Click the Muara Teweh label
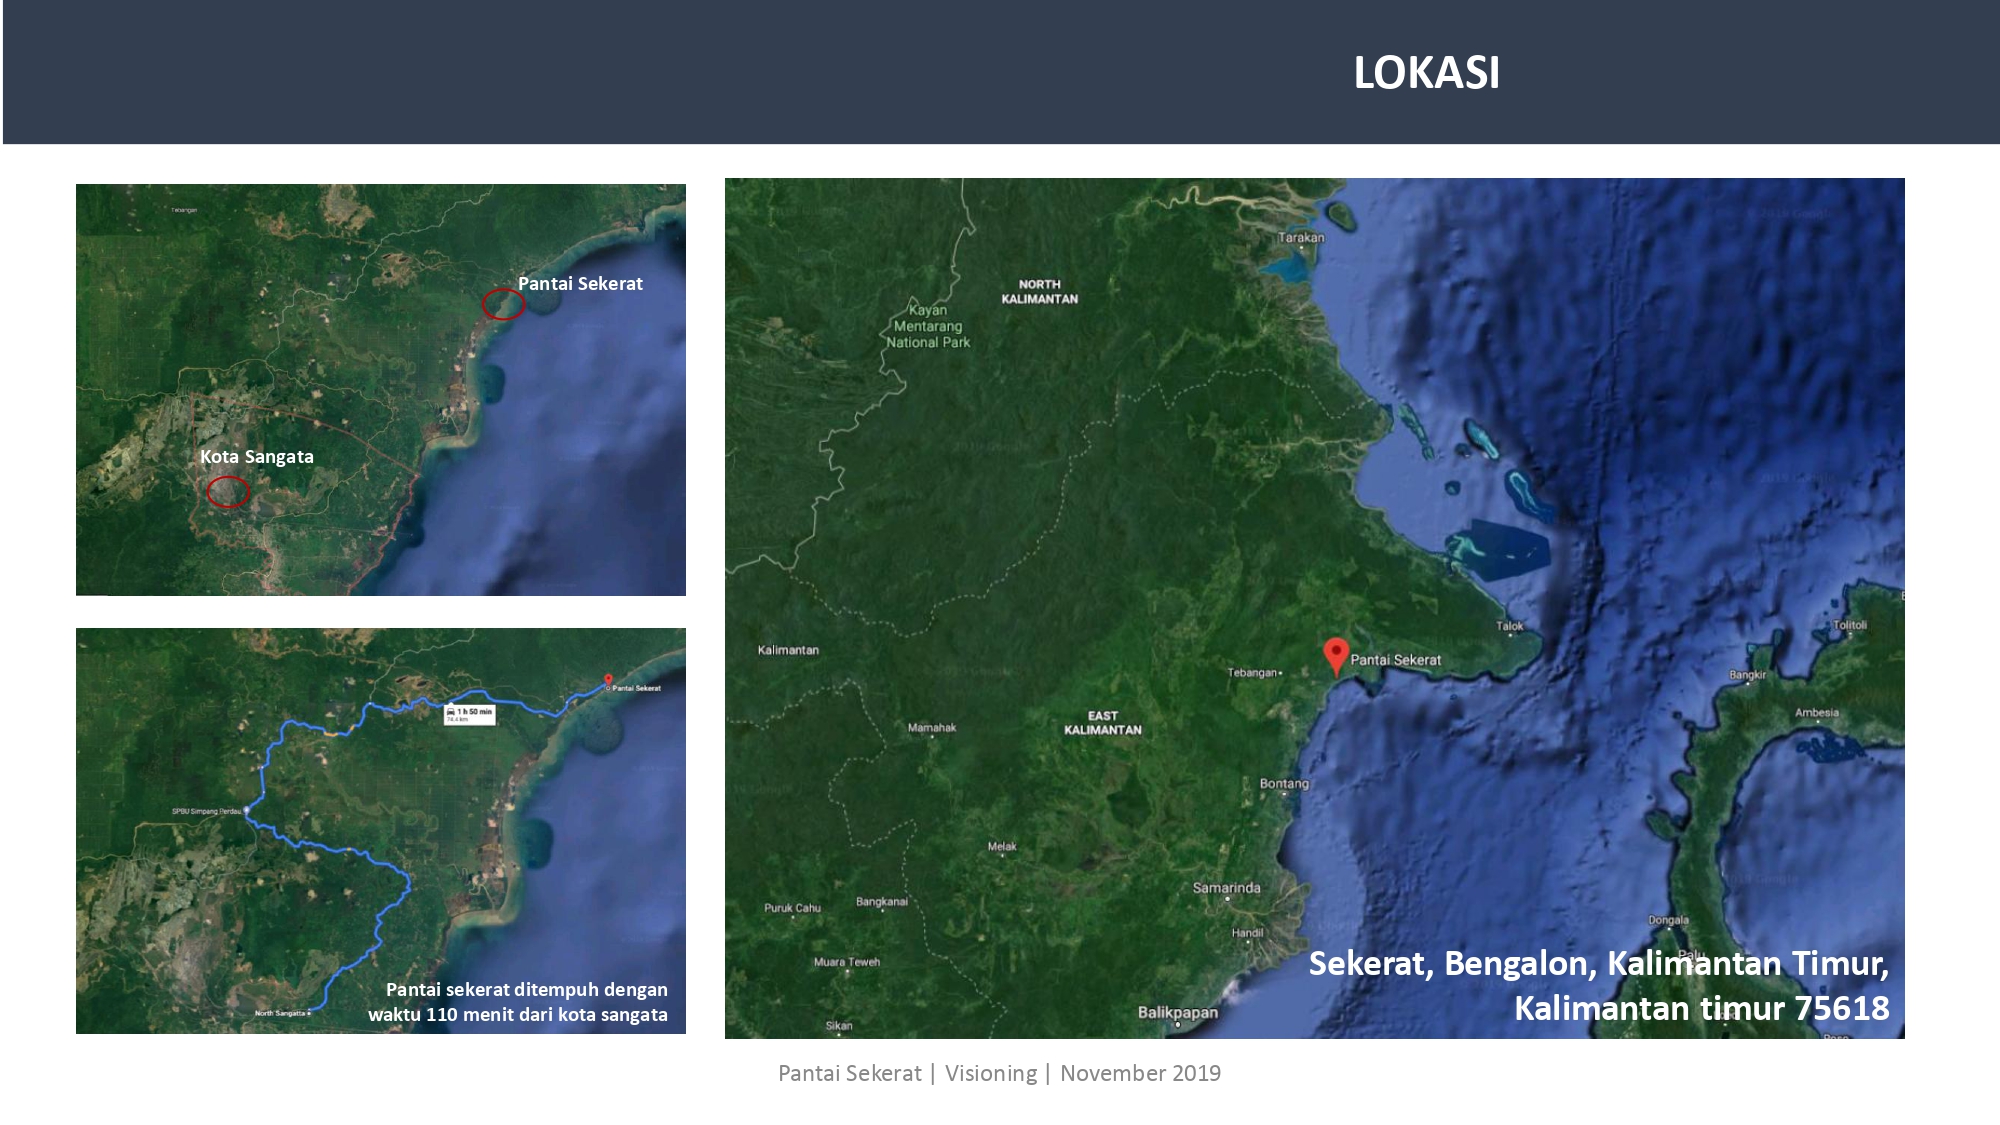Image resolution: width=2000 pixels, height=1125 pixels. tap(847, 962)
